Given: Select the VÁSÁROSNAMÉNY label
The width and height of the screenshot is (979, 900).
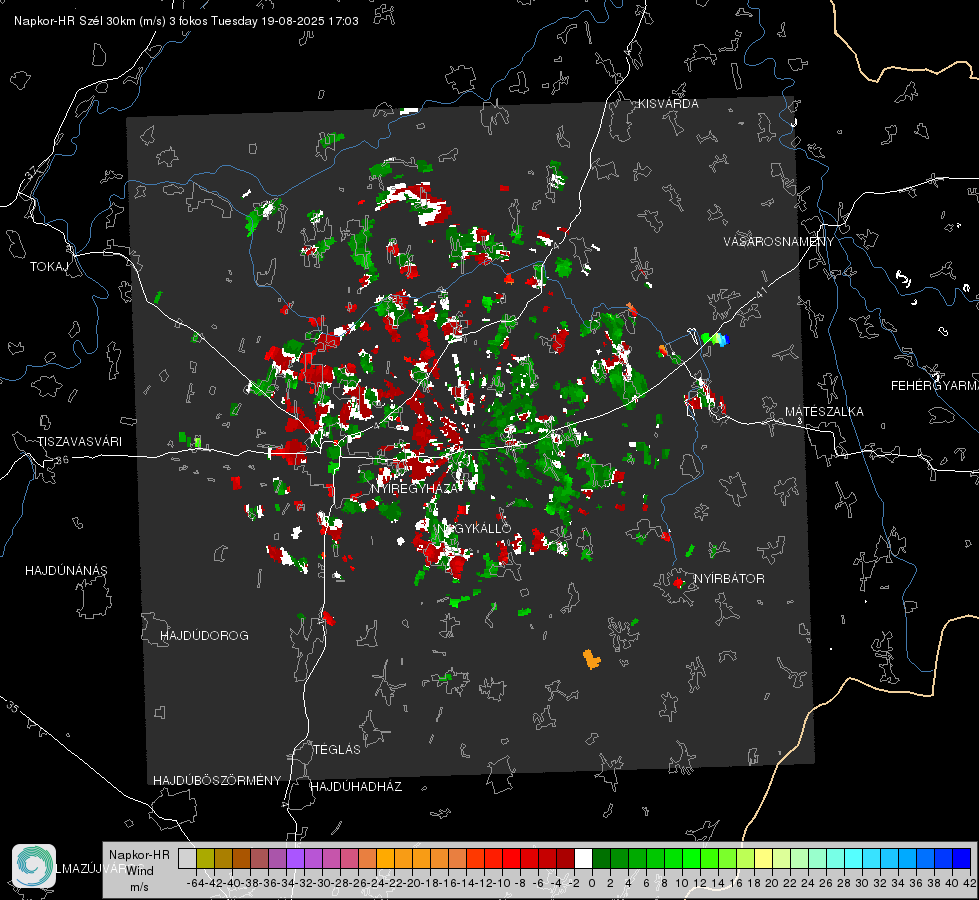Looking at the screenshot, I should point(779,242).
